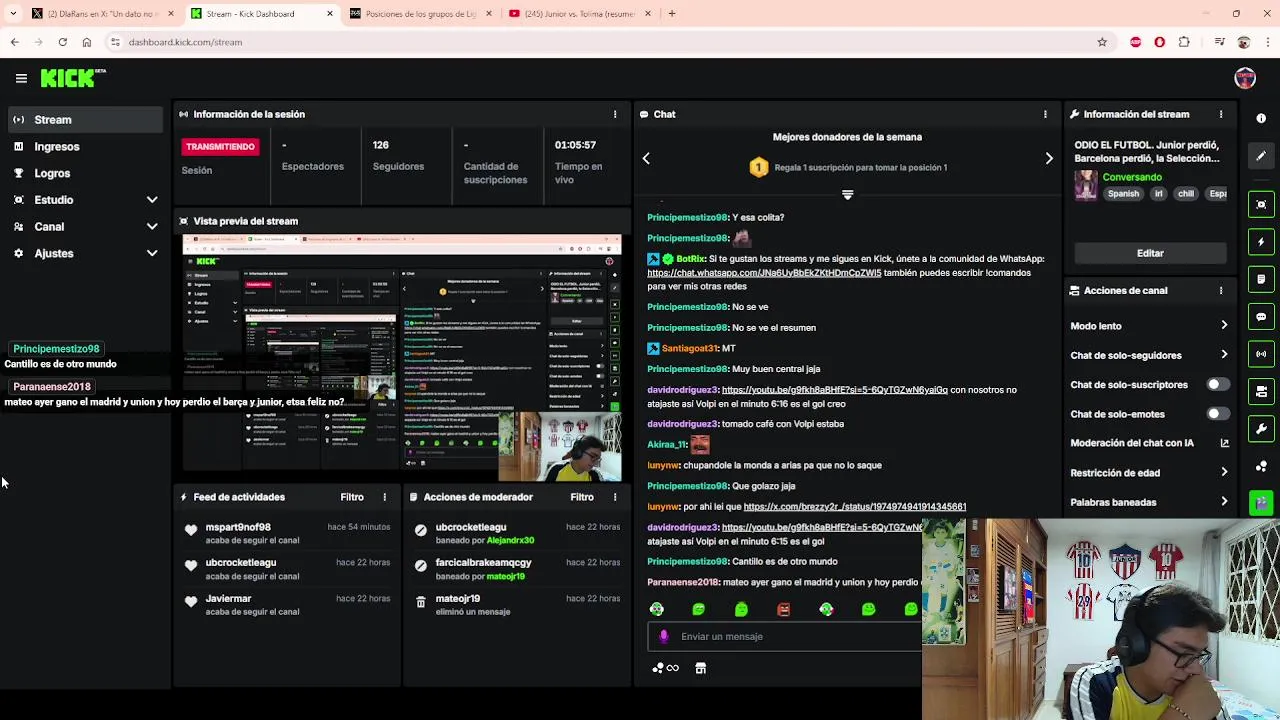The width and height of the screenshot is (1280, 720).
Task: Open Moderación del chat con IA external link
Action: tap(1224, 443)
